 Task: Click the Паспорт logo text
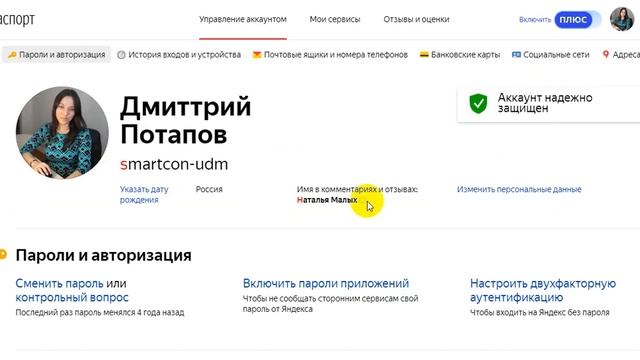pyautogui.click(x=17, y=19)
